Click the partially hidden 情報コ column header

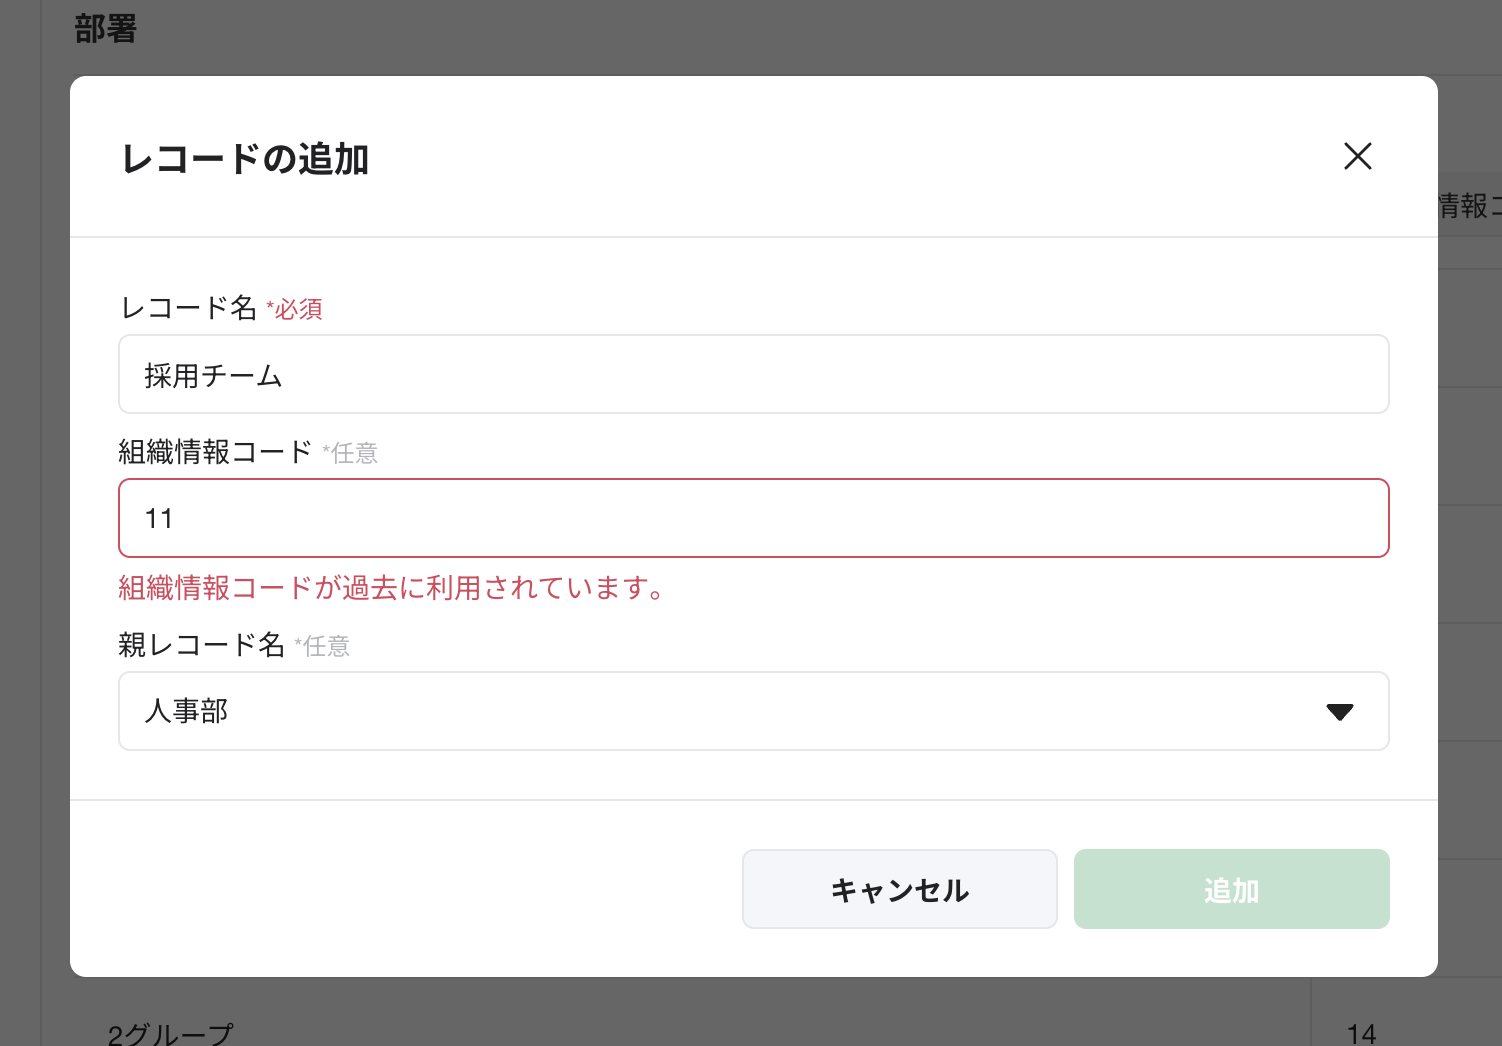pos(1469,206)
